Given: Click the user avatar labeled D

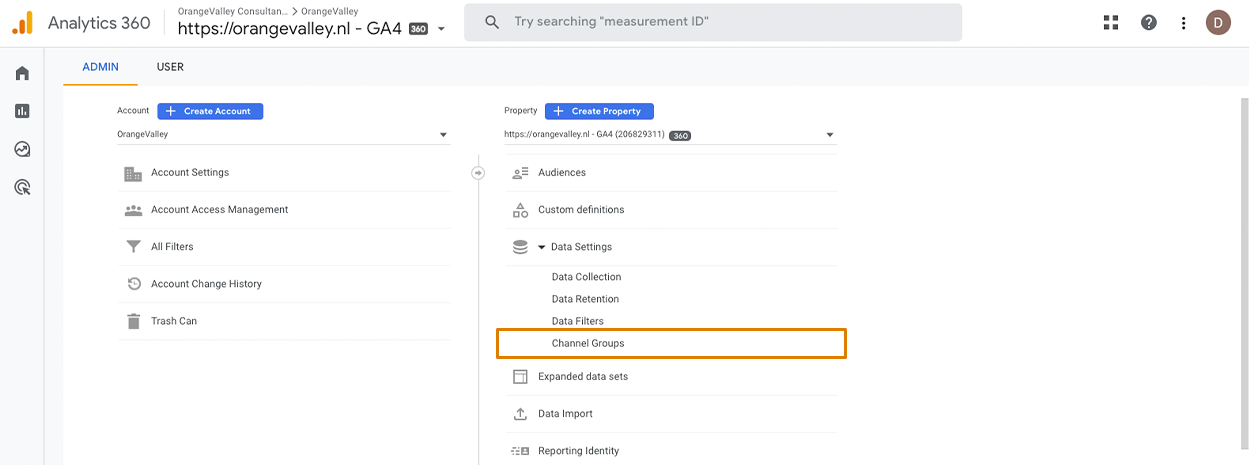Looking at the screenshot, I should click(1218, 22).
